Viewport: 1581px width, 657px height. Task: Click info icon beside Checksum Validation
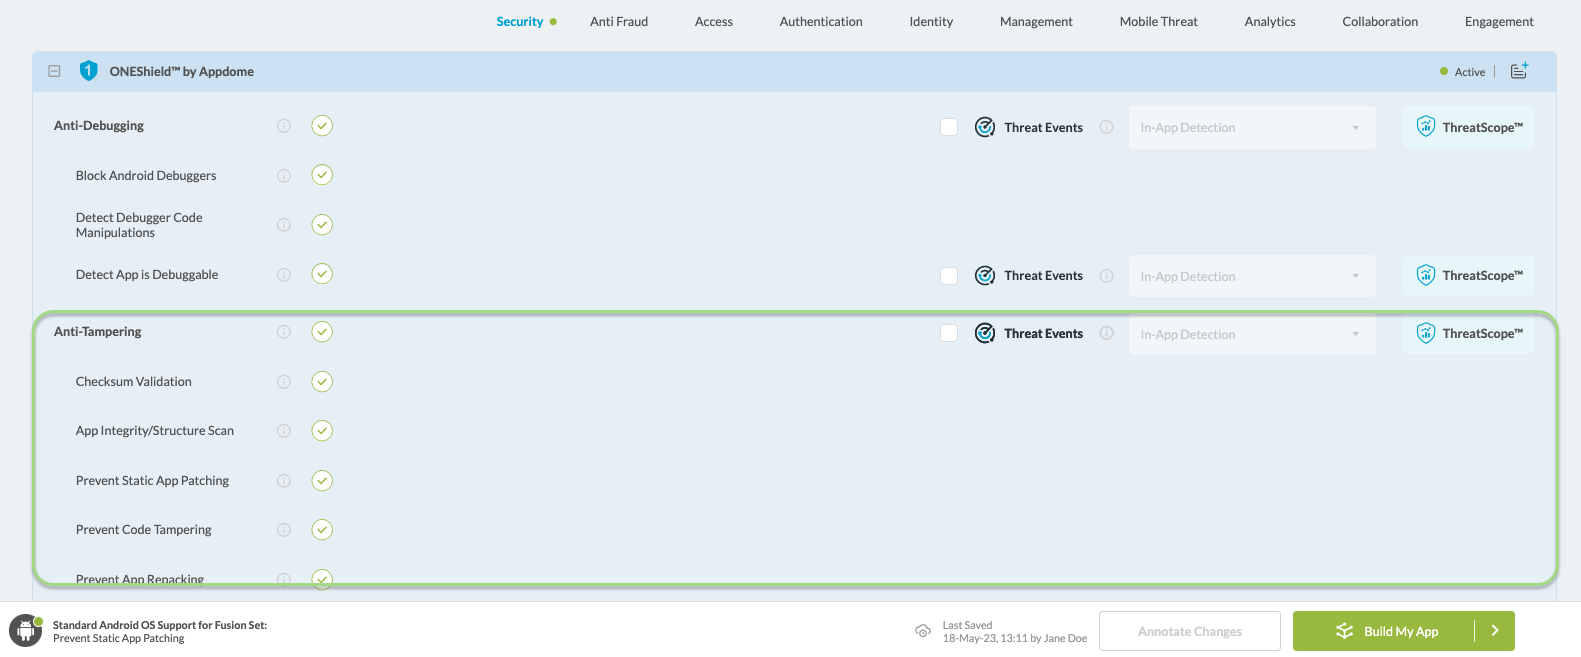[284, 382]
